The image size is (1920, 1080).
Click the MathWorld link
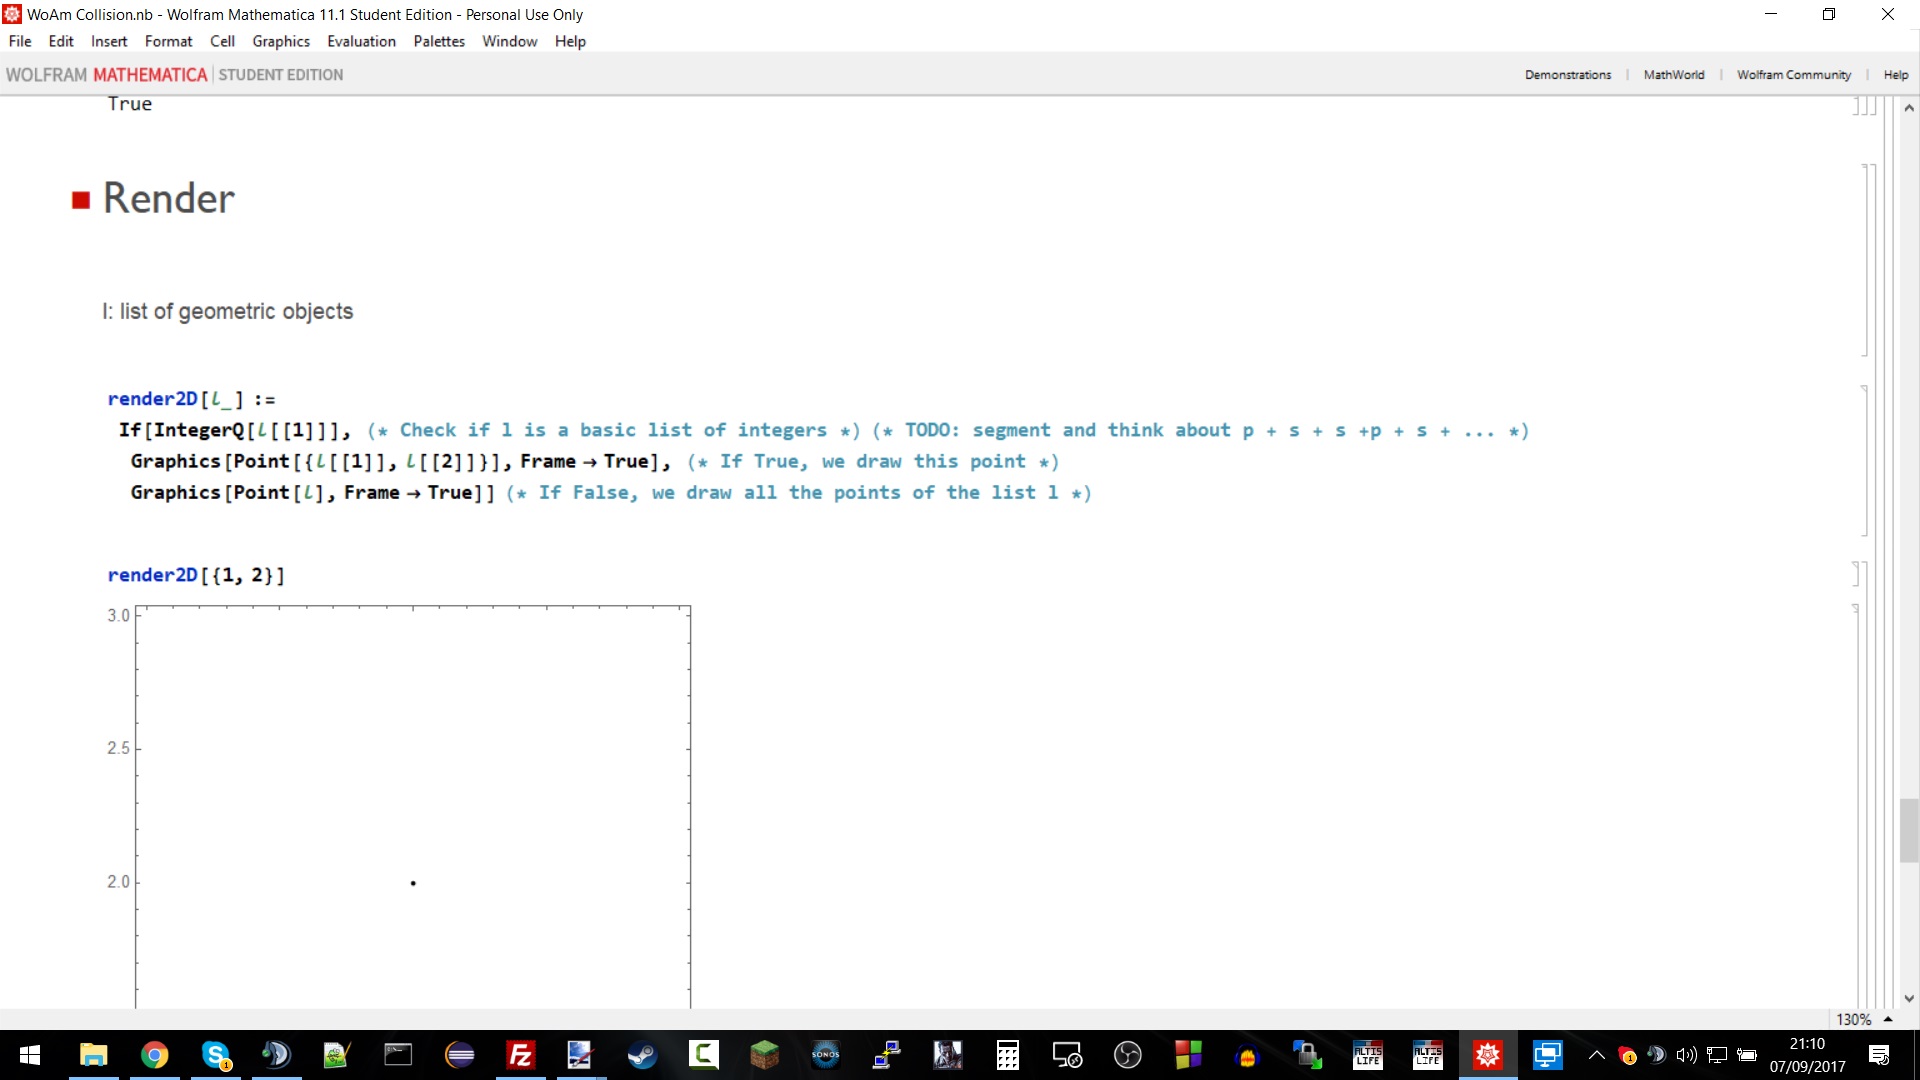pyautogui.click(x=1673, y=75)
